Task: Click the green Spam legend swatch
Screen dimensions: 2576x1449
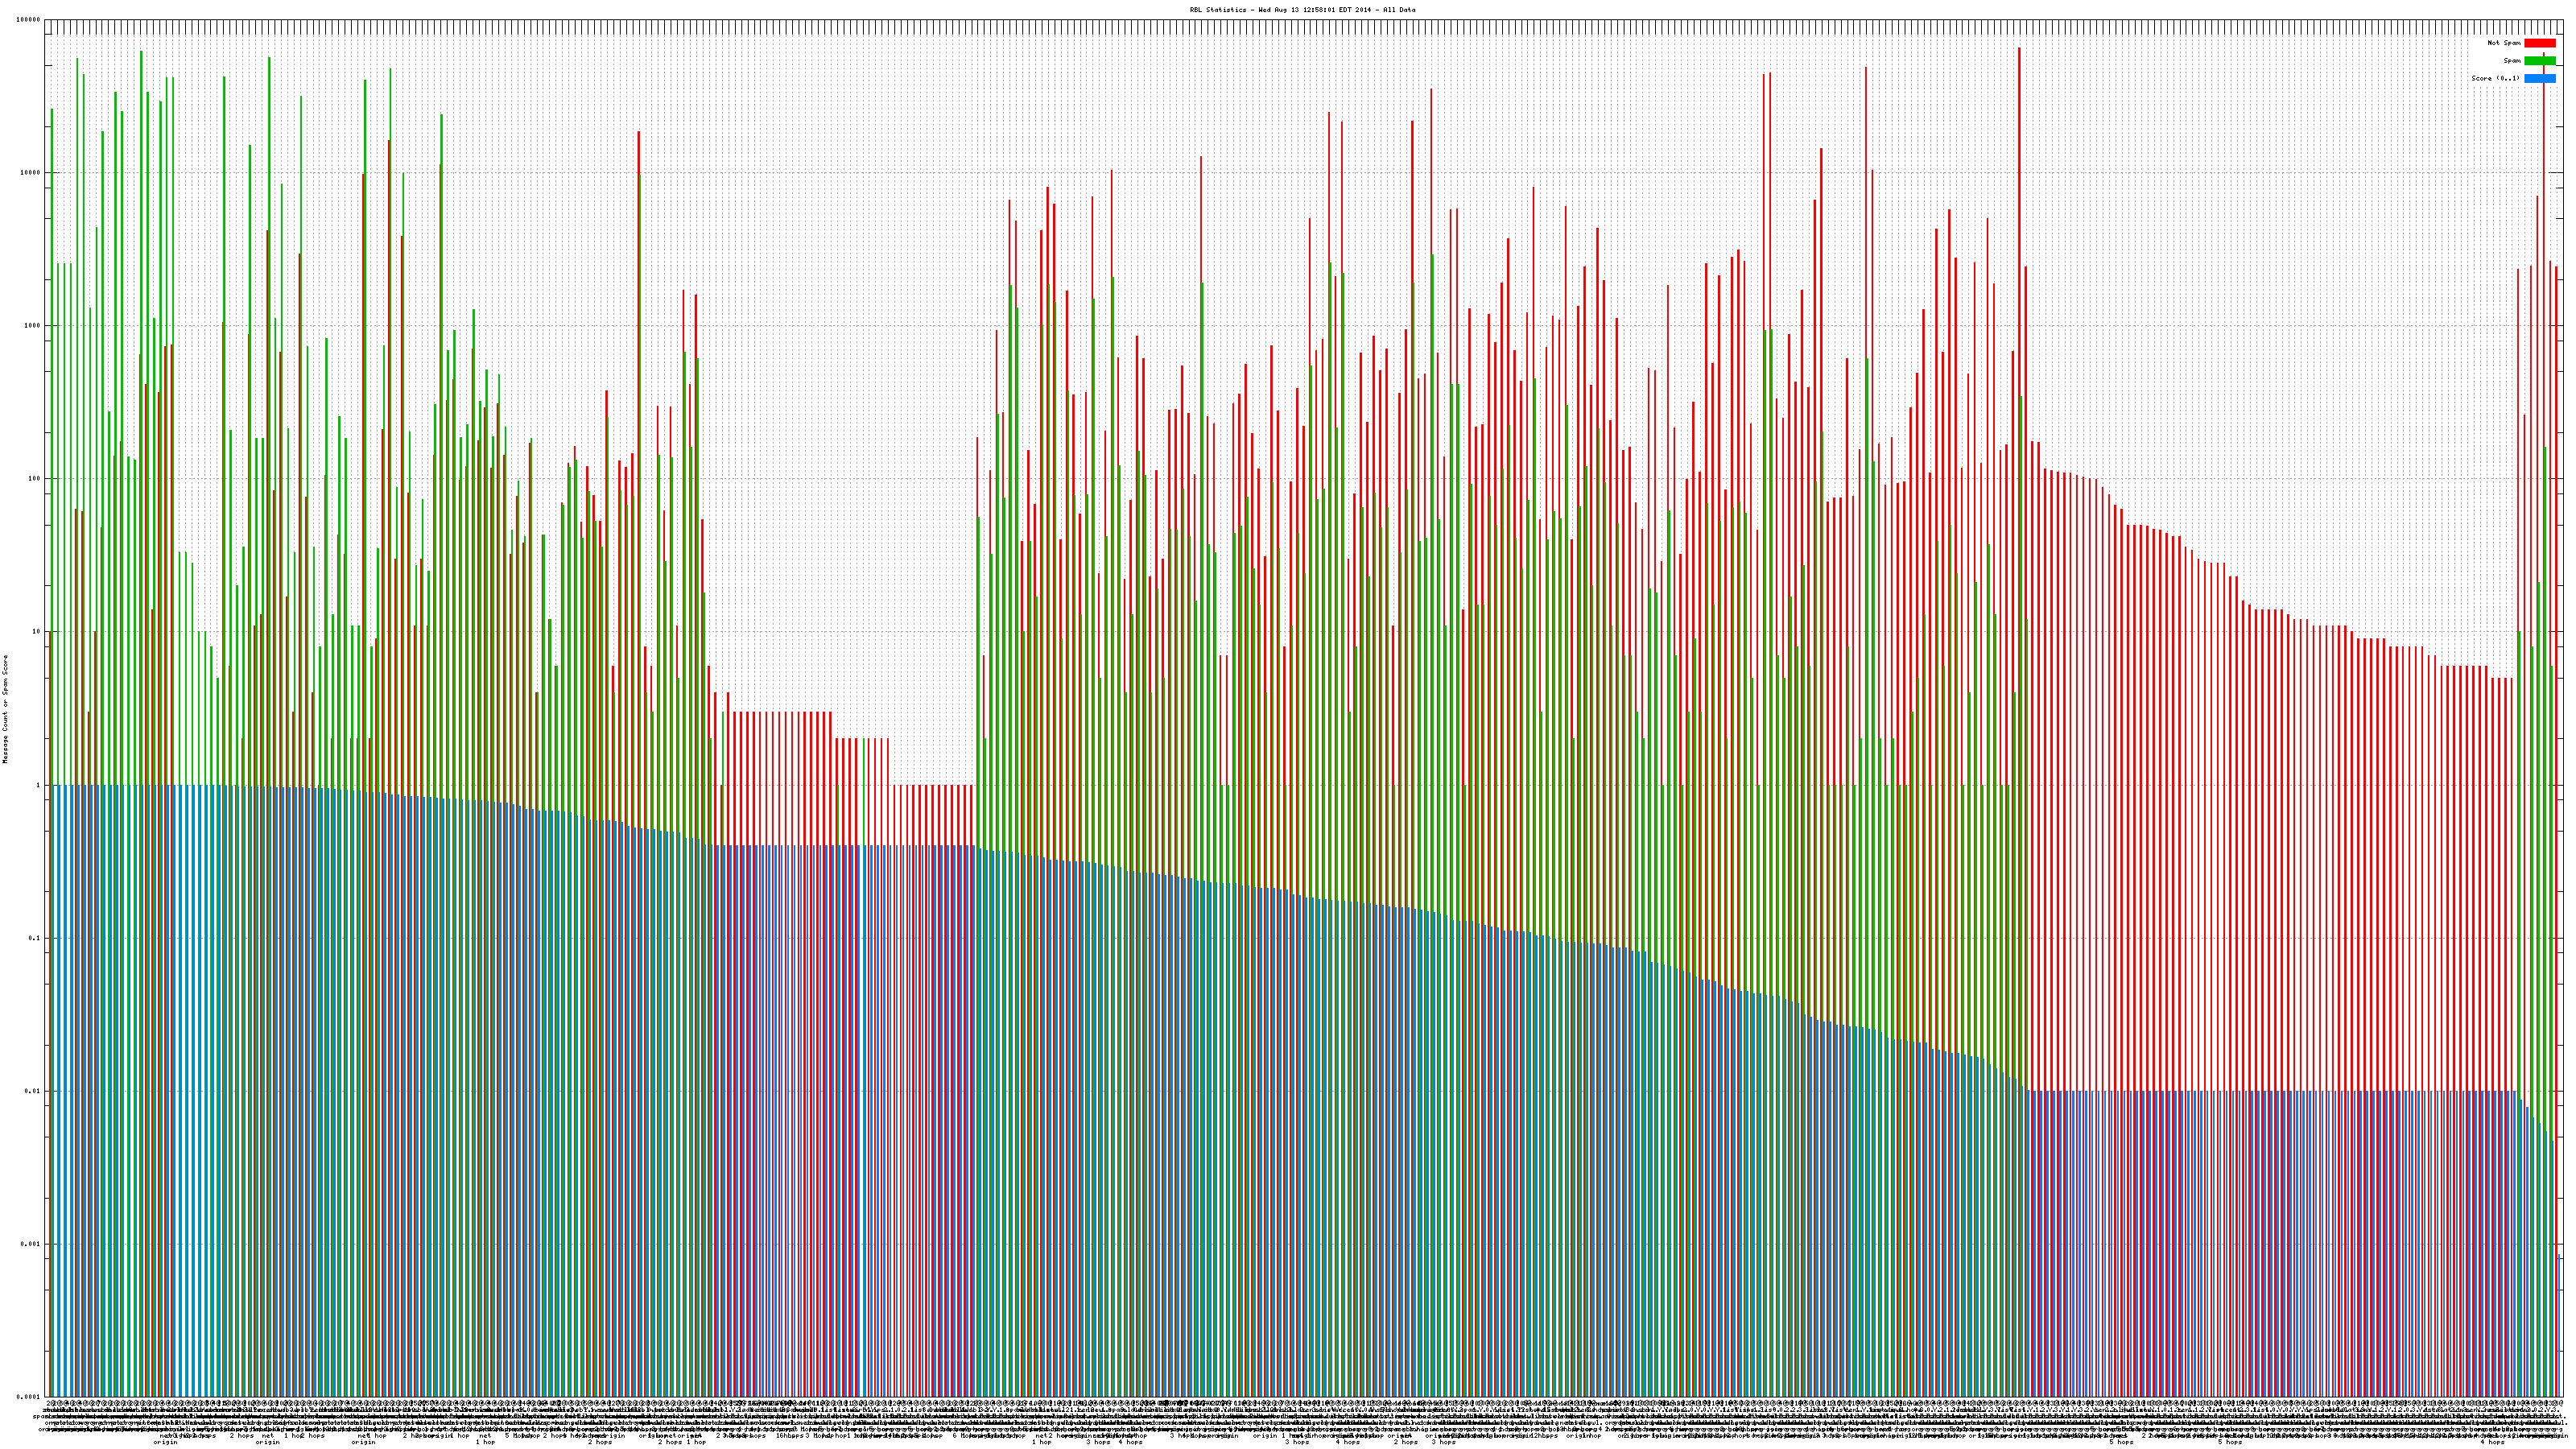Action: [2540, 61]
